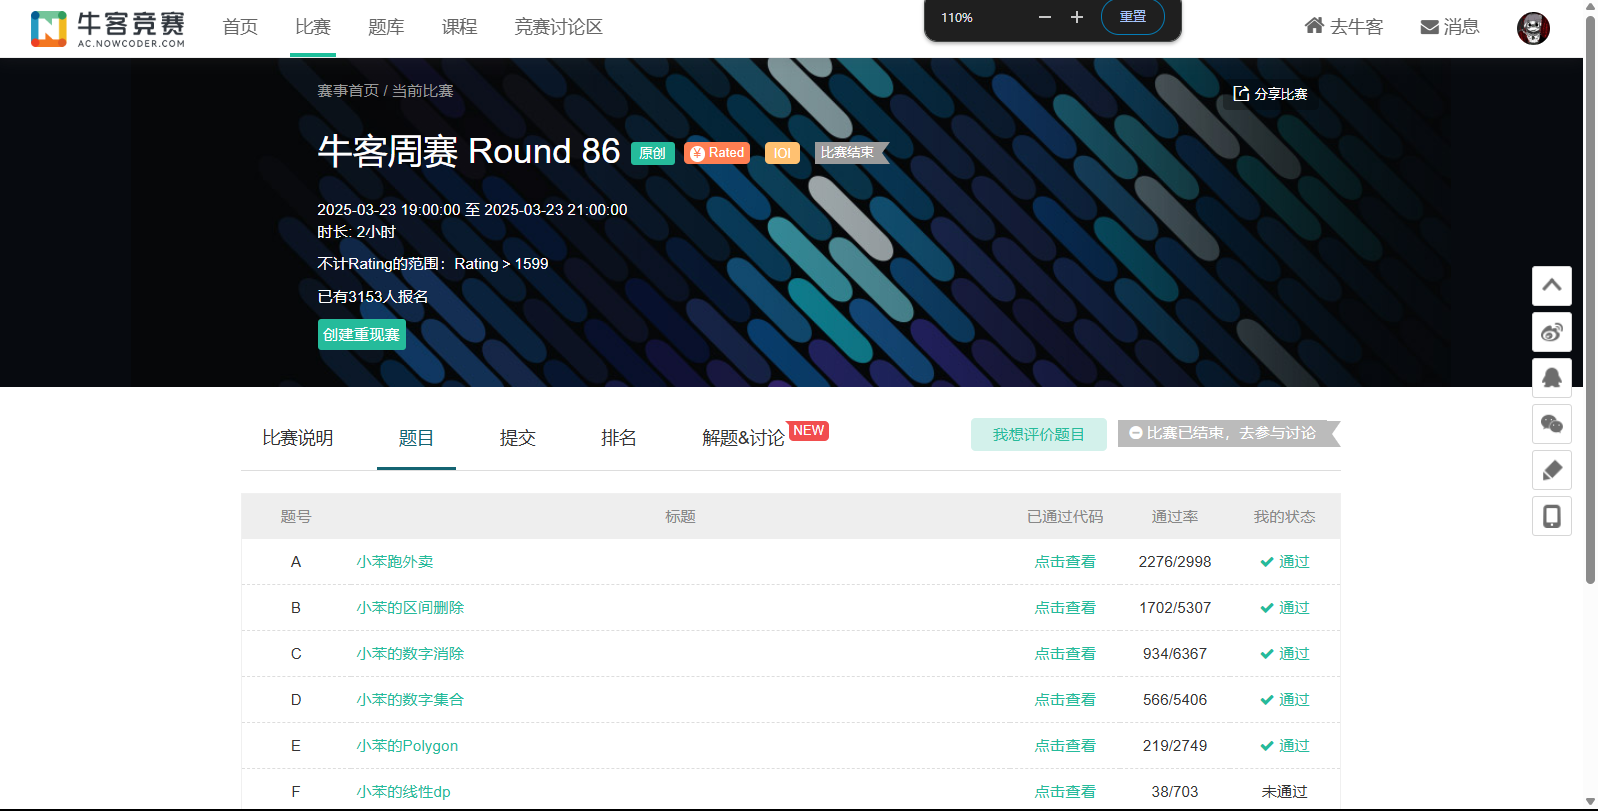
Task: Switch to the 解题&讨论 tab
Action: point(744,438)
